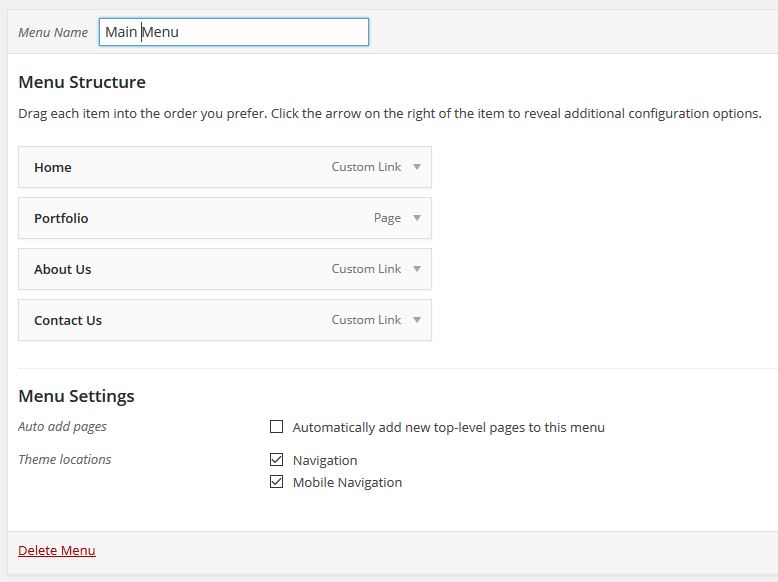Open About Us configuration arrow
Screen dimensions: 778x582
pyautogui.click(x=417, y=269)
